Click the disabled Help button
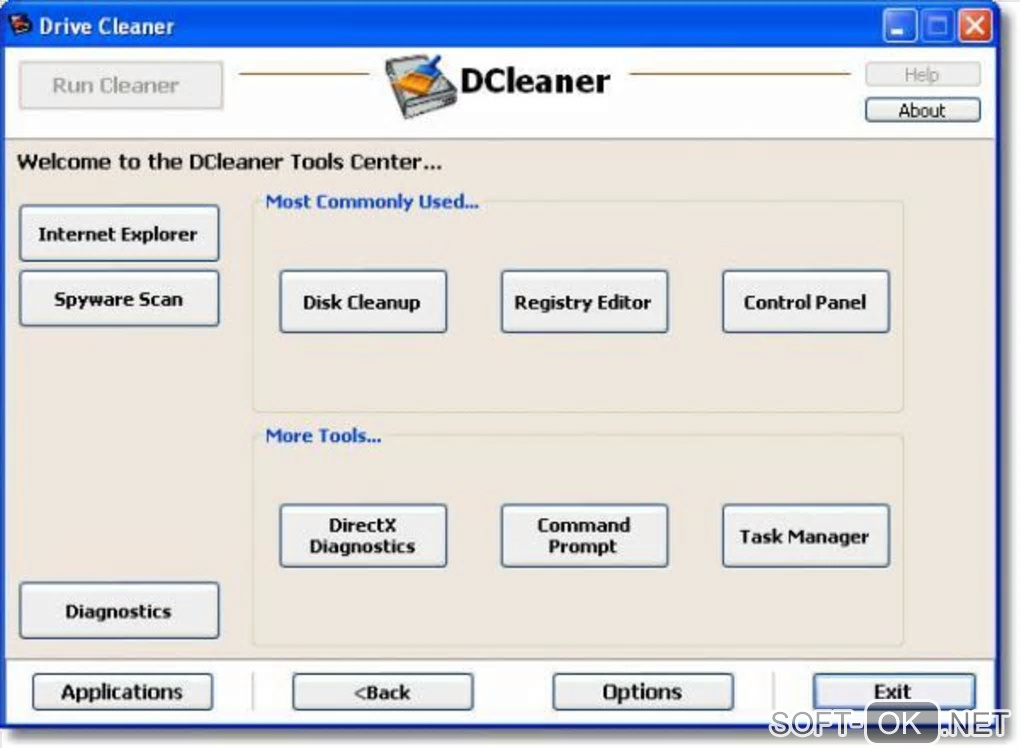 click(x=922, y=74)
